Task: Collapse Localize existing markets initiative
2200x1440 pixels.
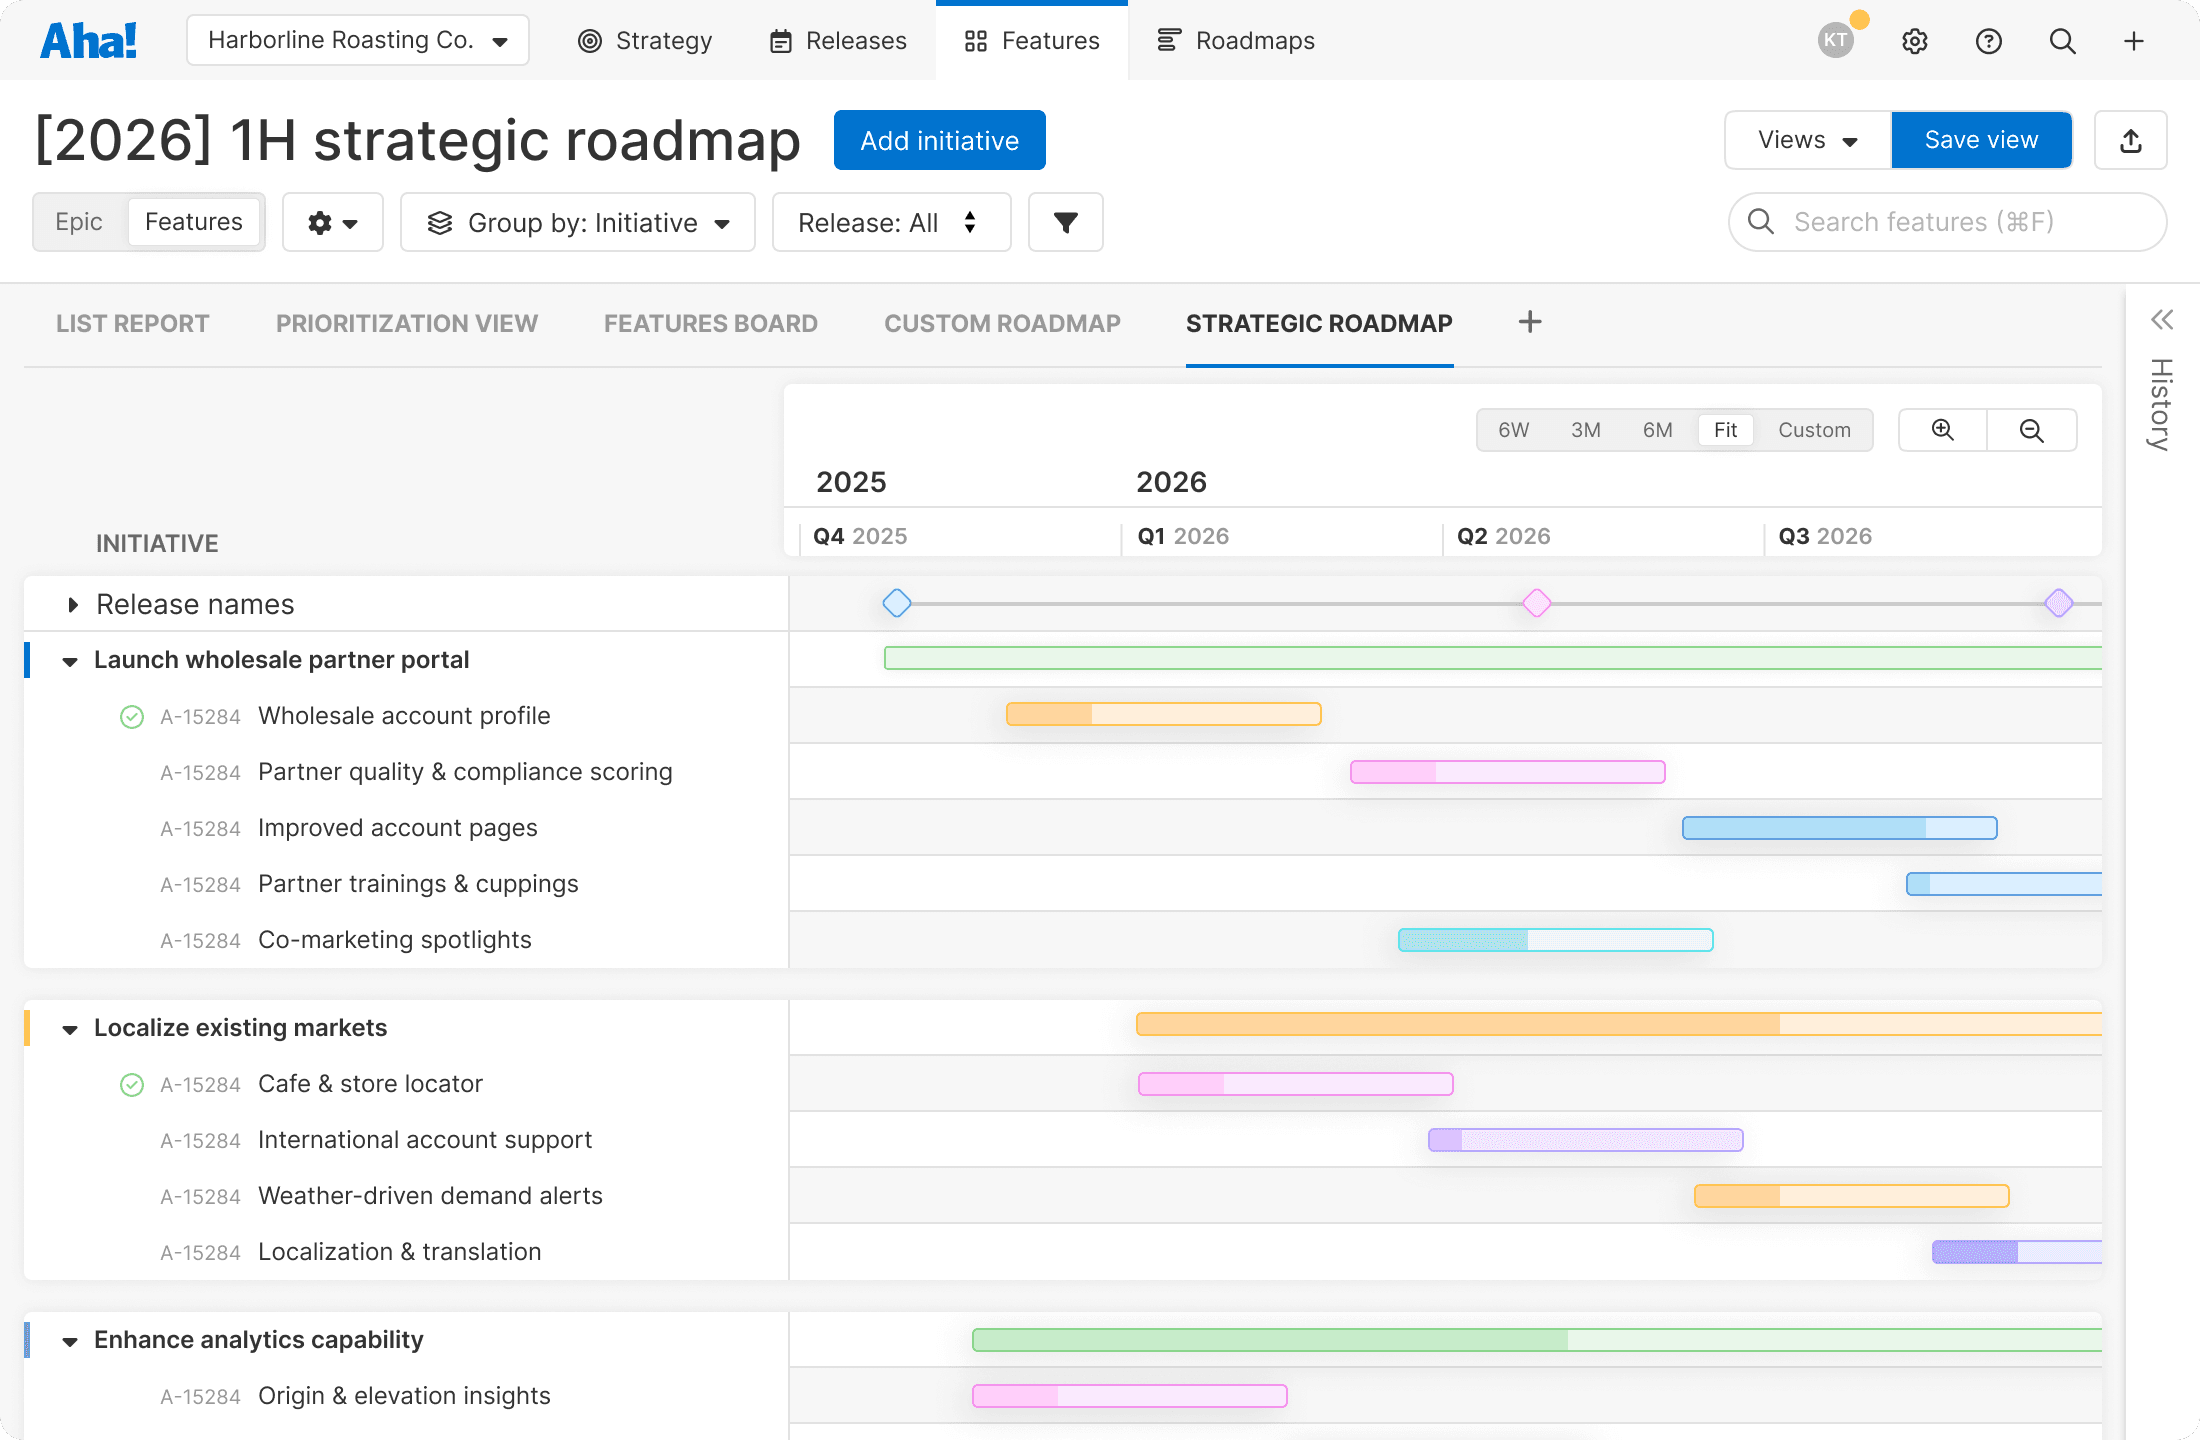Action: pos(70,1029)
